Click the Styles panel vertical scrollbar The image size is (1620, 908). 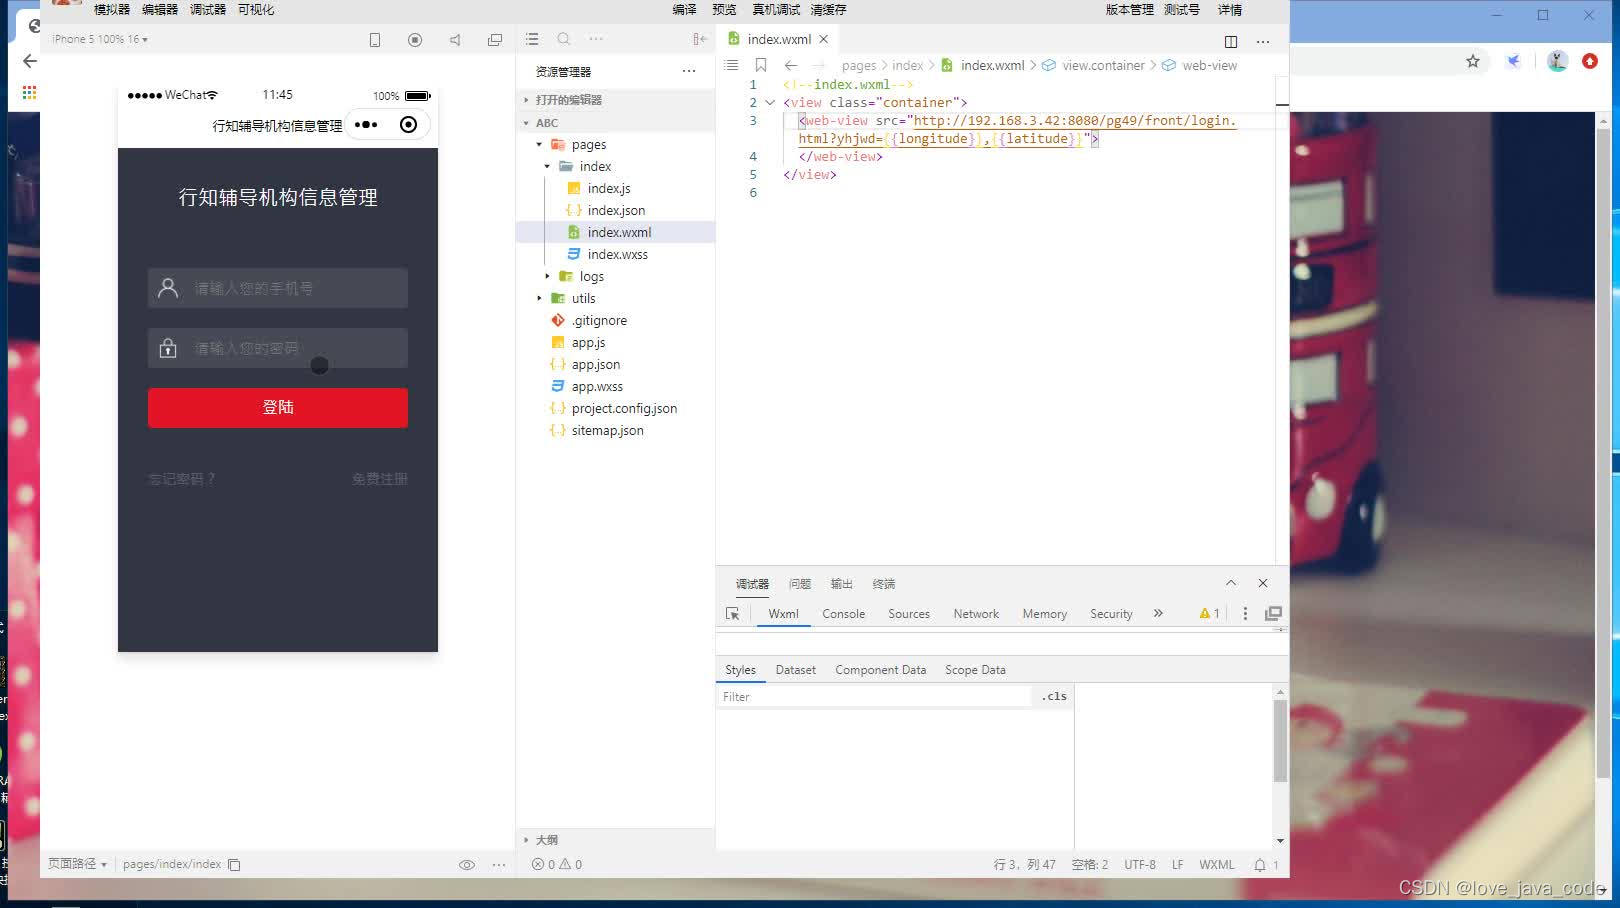(x=1280, y=741)
